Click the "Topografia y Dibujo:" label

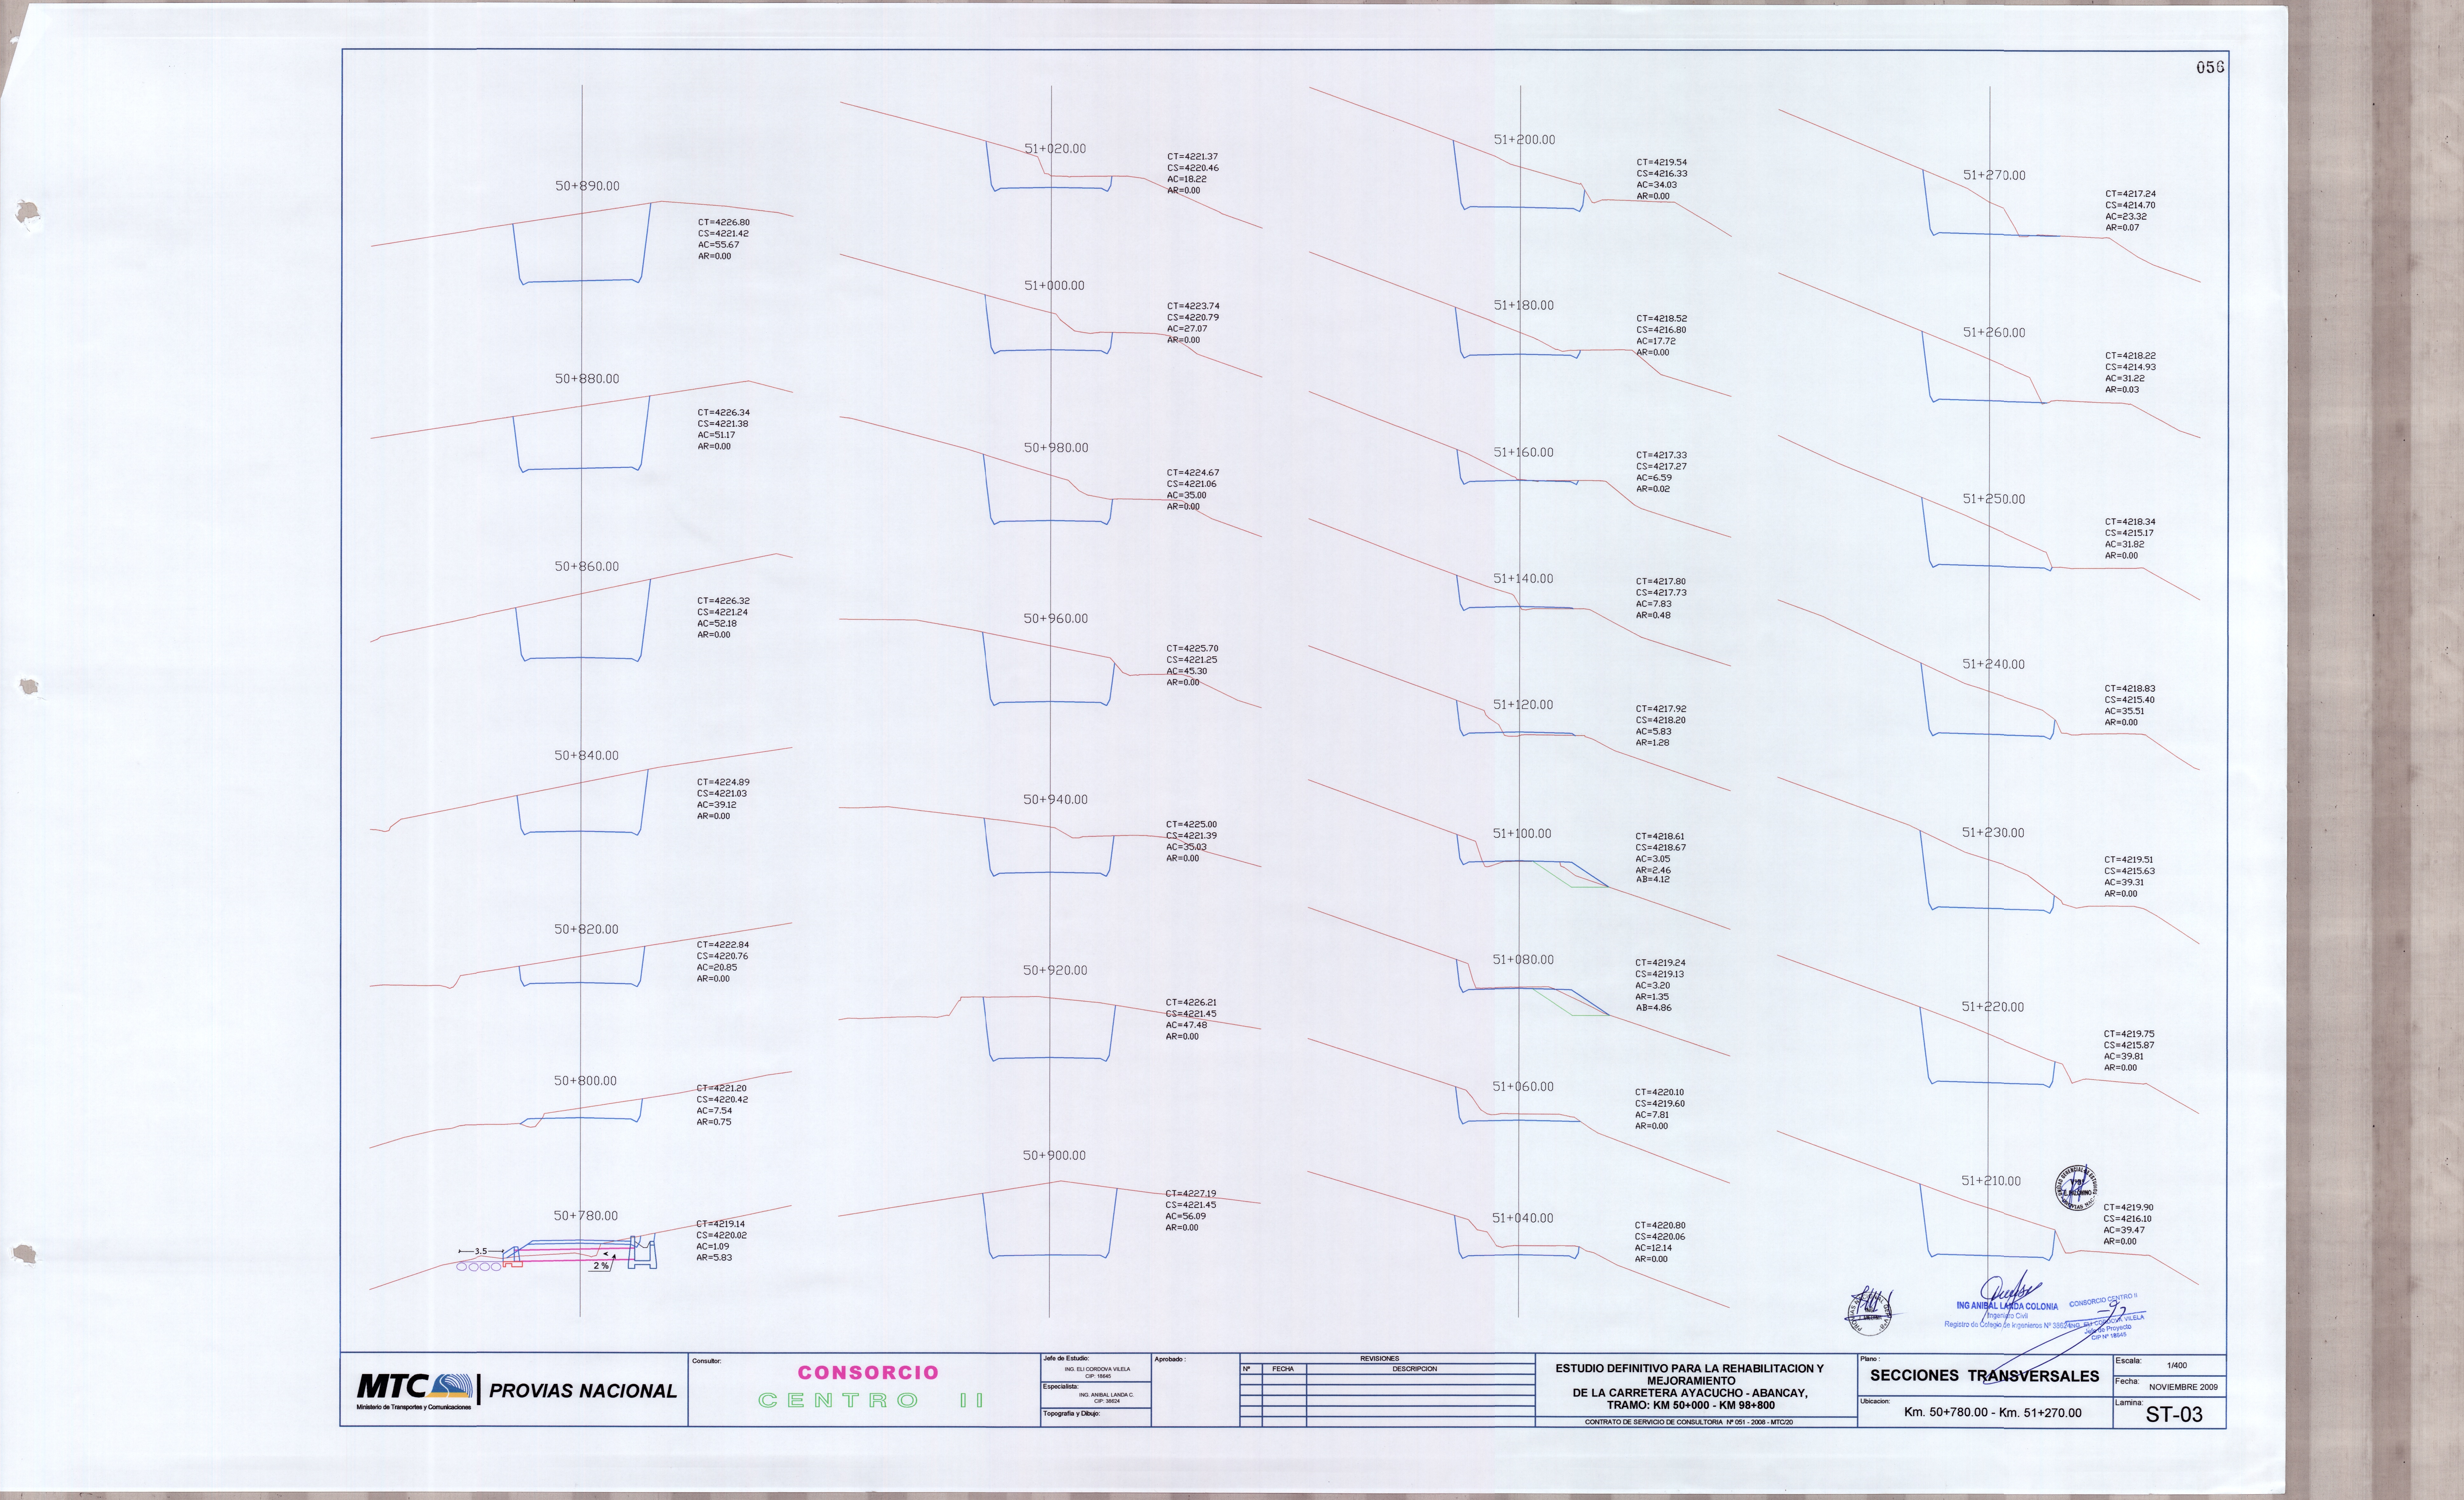1071,1414
